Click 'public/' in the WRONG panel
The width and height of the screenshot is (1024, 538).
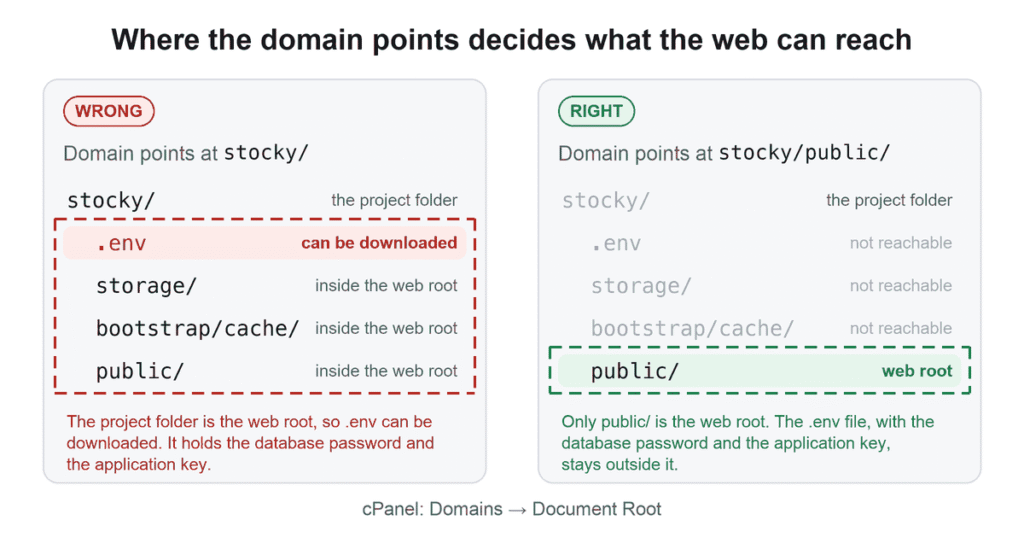click(x=140, y=372)
